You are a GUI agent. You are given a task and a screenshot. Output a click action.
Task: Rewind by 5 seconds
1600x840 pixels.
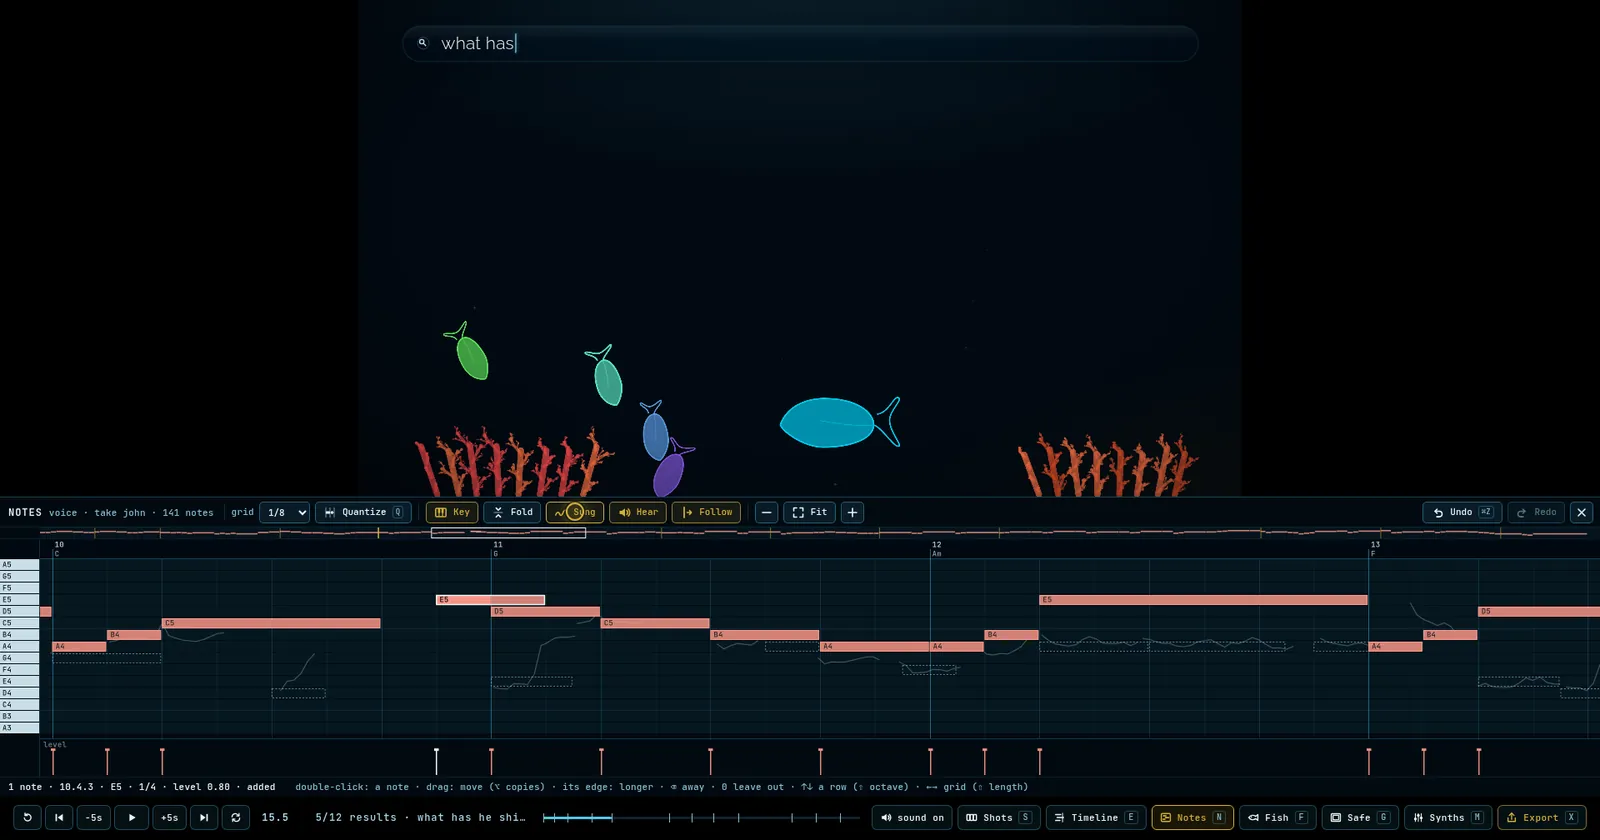94,817
